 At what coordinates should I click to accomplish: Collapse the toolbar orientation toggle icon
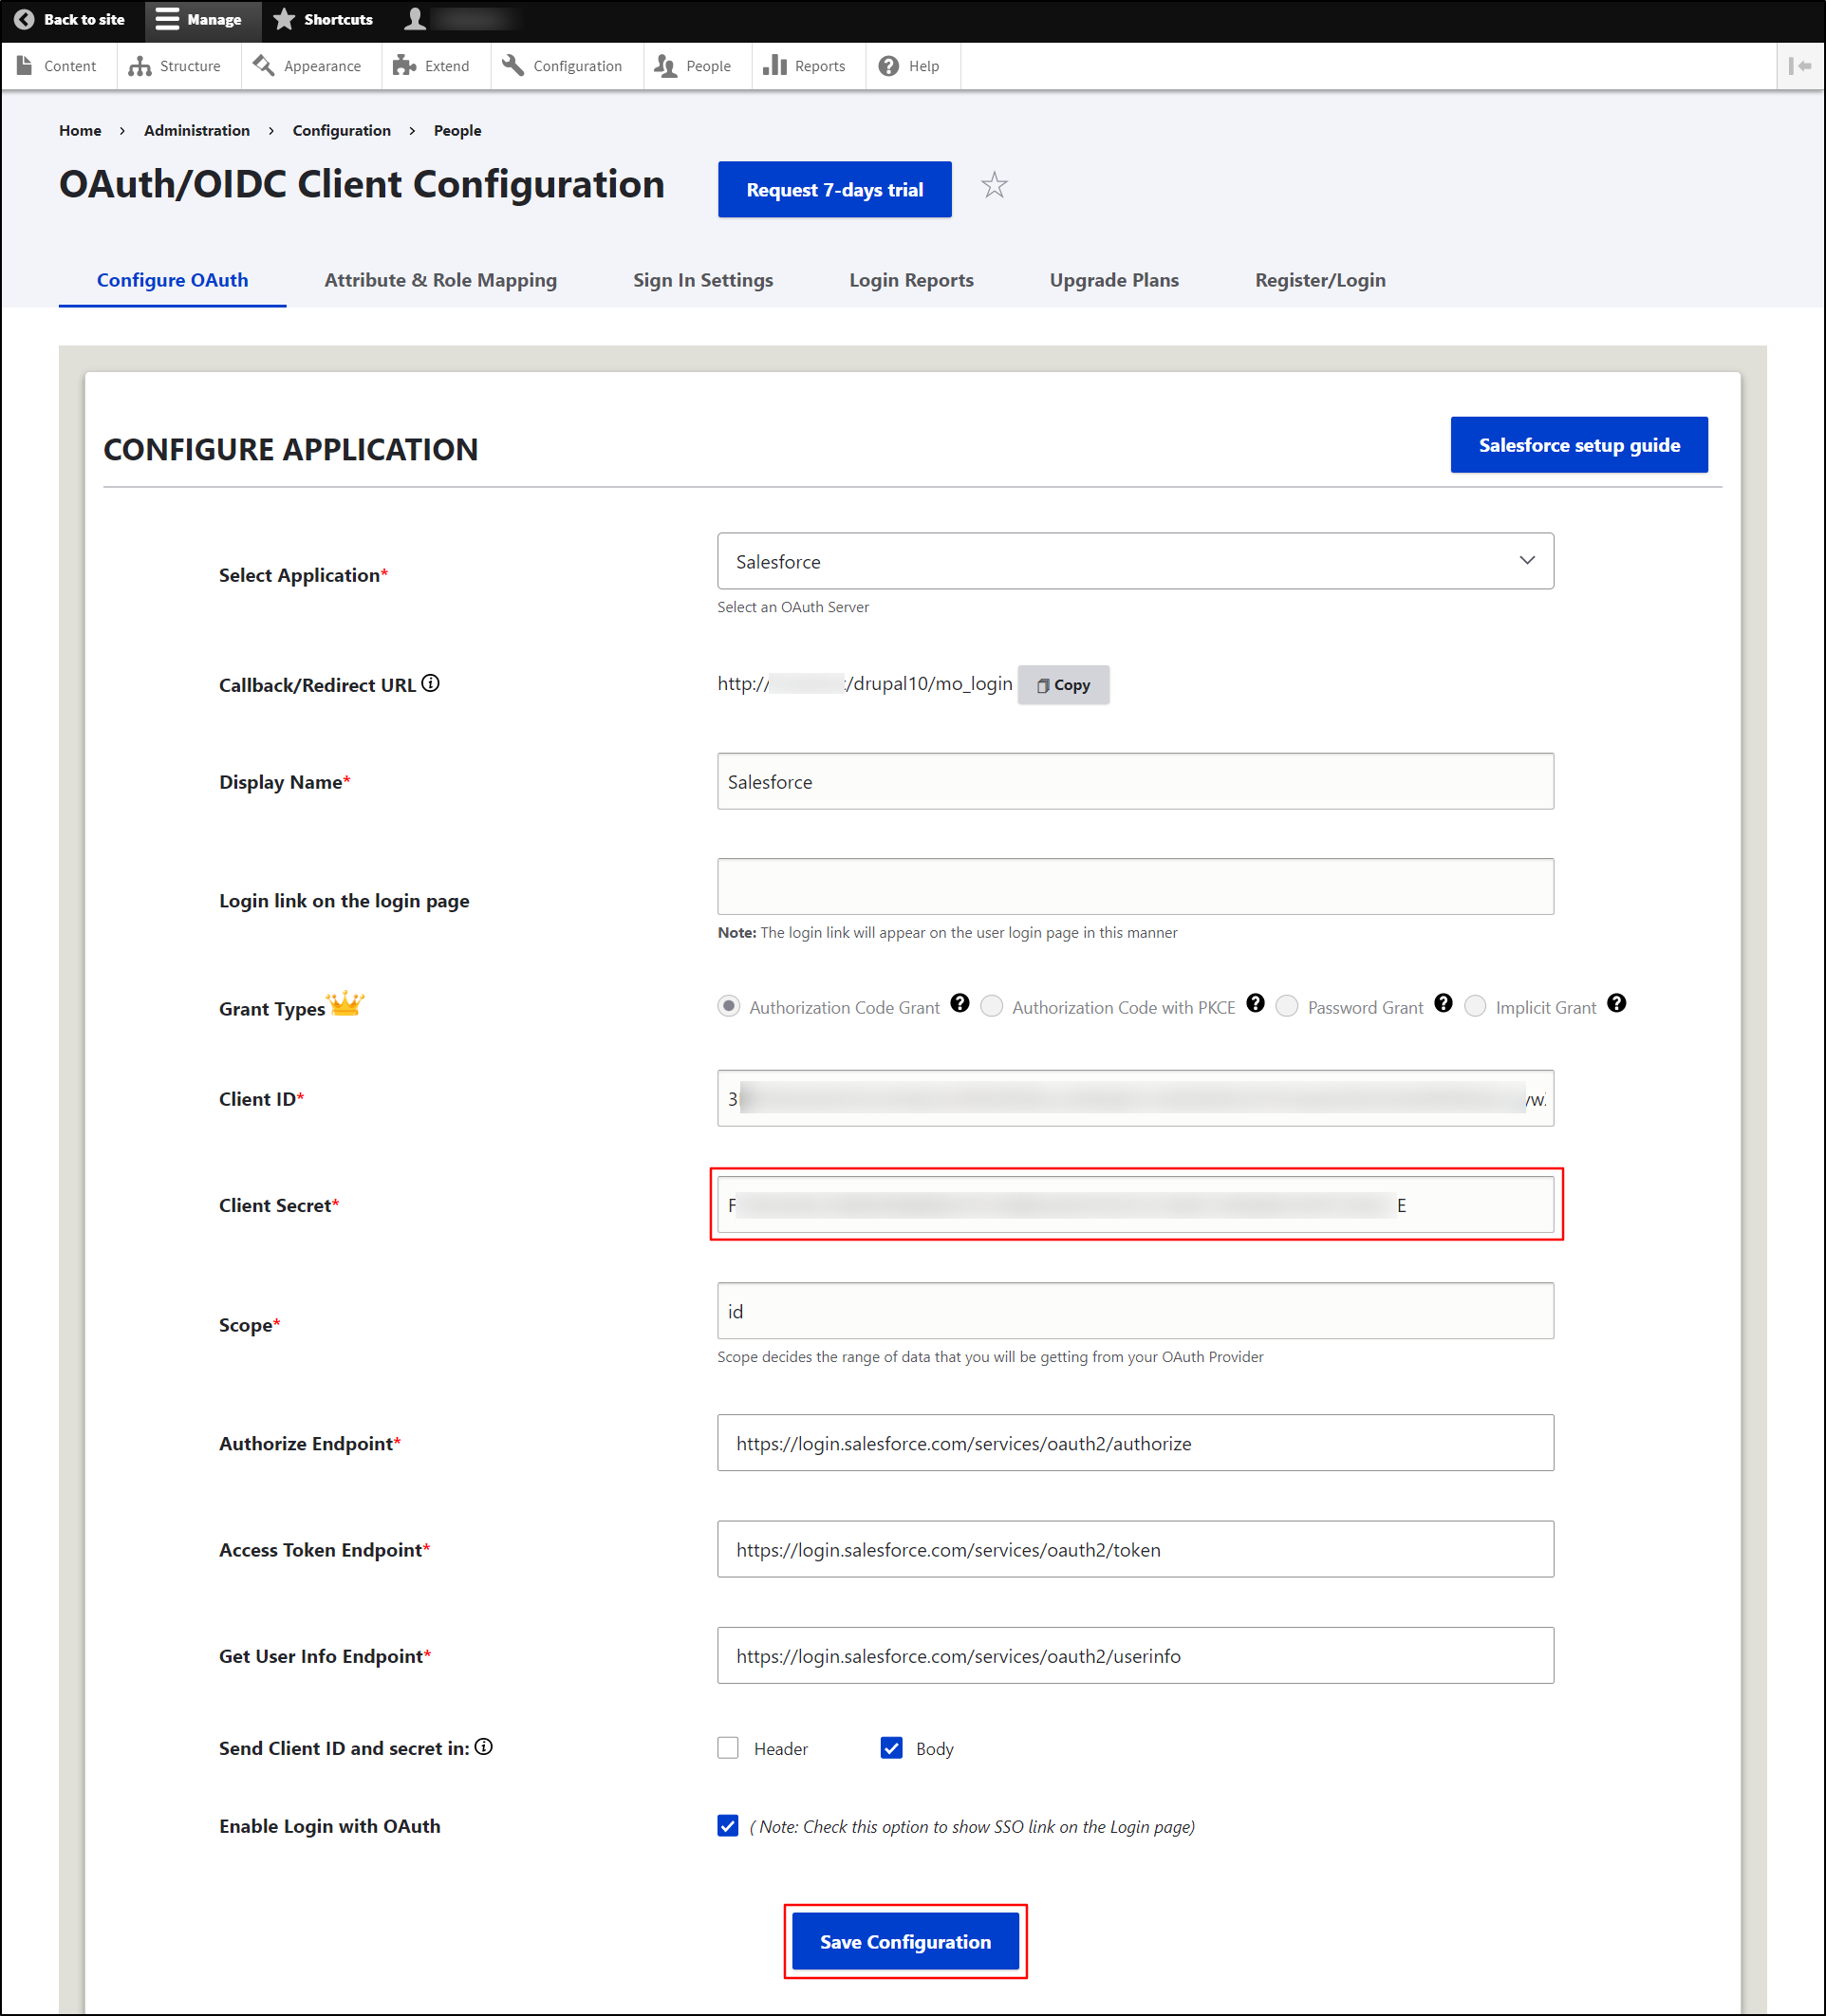[1800, 66]
